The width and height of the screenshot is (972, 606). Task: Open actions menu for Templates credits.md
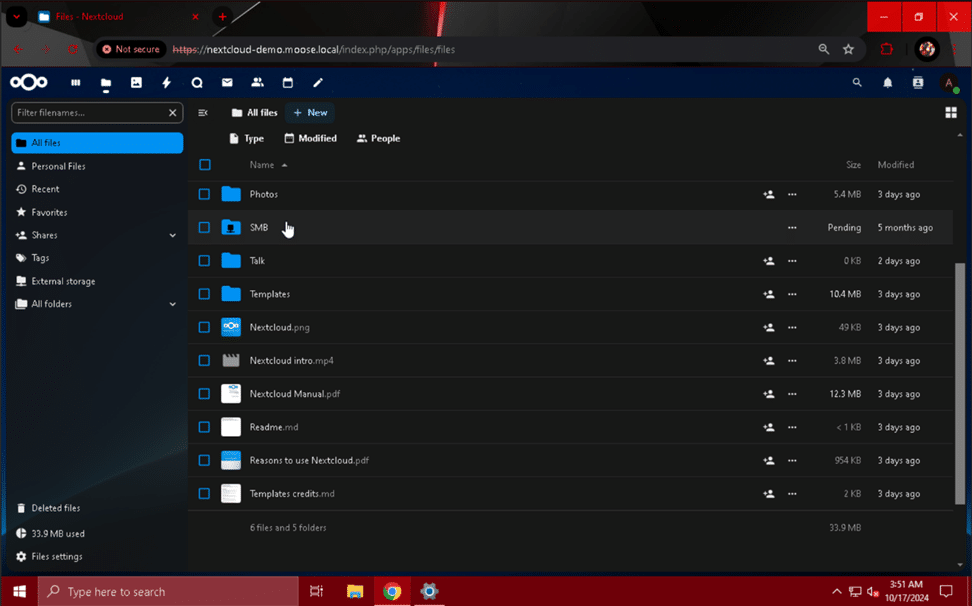(x=792, y=494)
